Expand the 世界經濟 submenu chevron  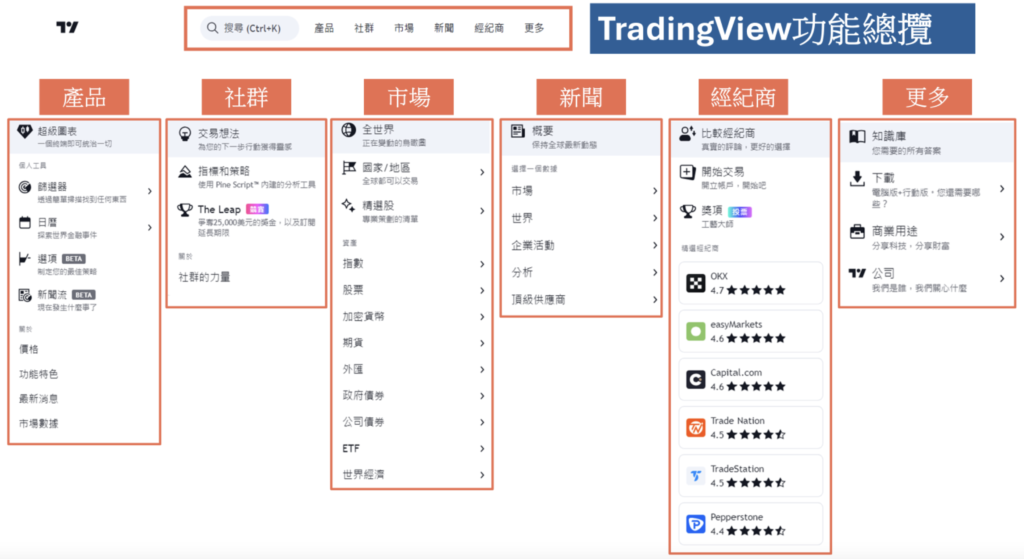tap(482, 475)
